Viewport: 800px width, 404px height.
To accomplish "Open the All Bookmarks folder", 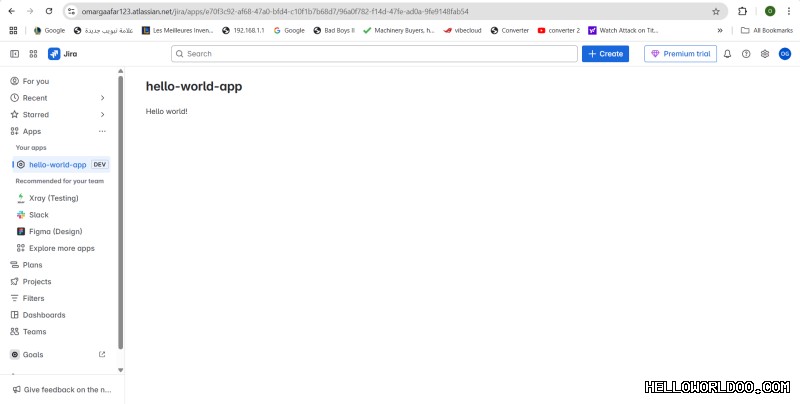I will coord(767,31).
